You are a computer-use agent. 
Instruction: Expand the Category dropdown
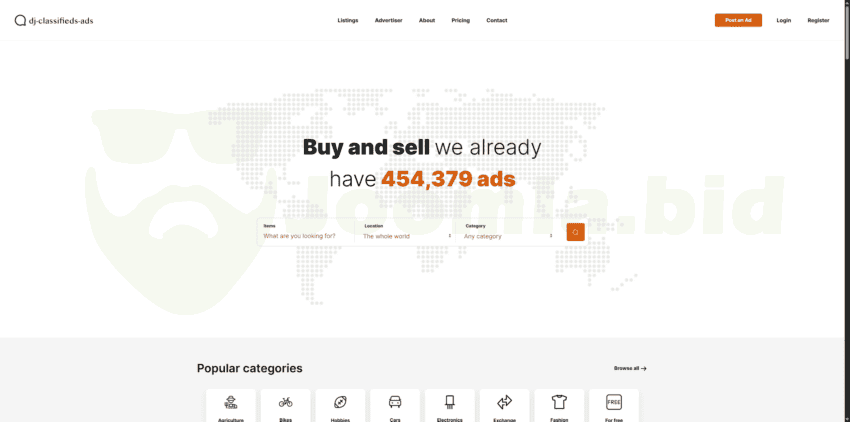click(x=508, y=236)
